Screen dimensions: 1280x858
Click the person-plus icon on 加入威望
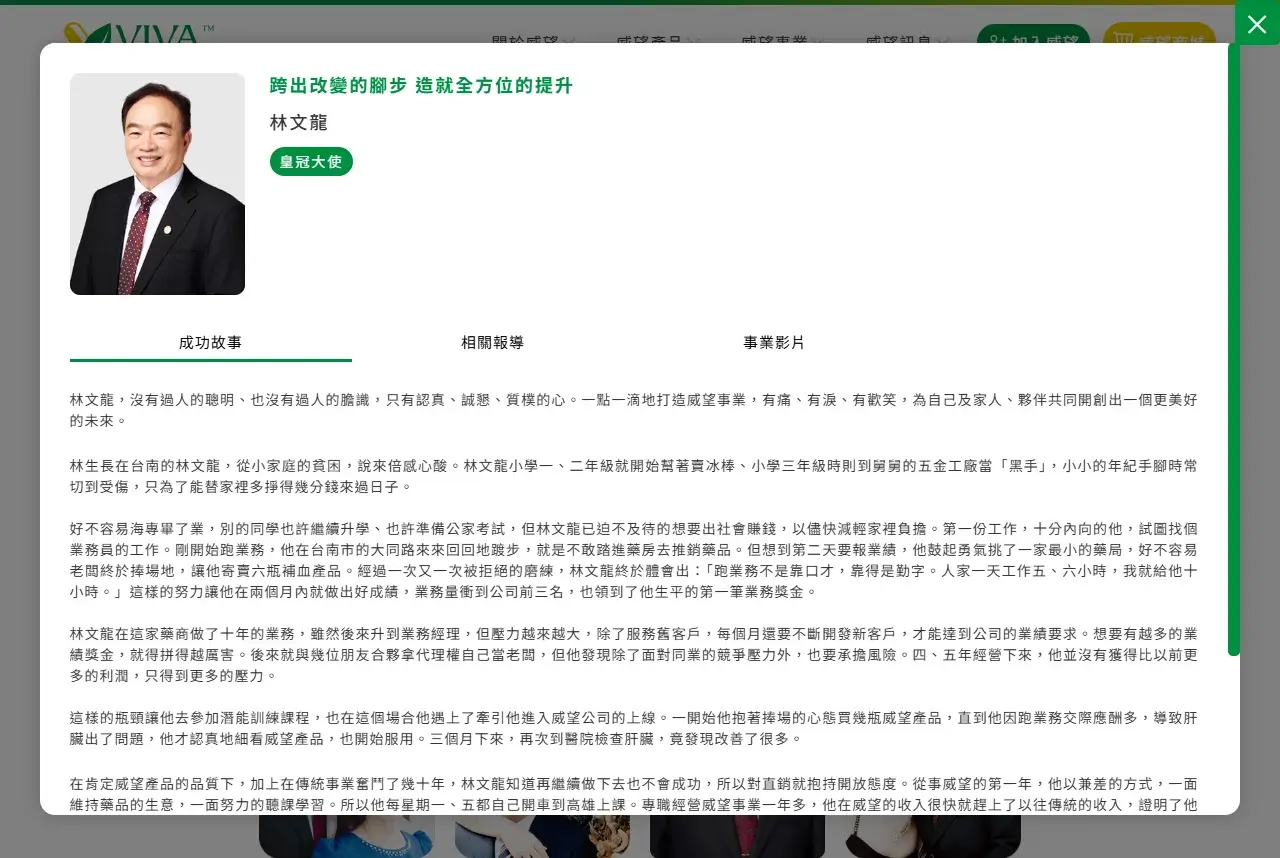[x=997, y=41]
